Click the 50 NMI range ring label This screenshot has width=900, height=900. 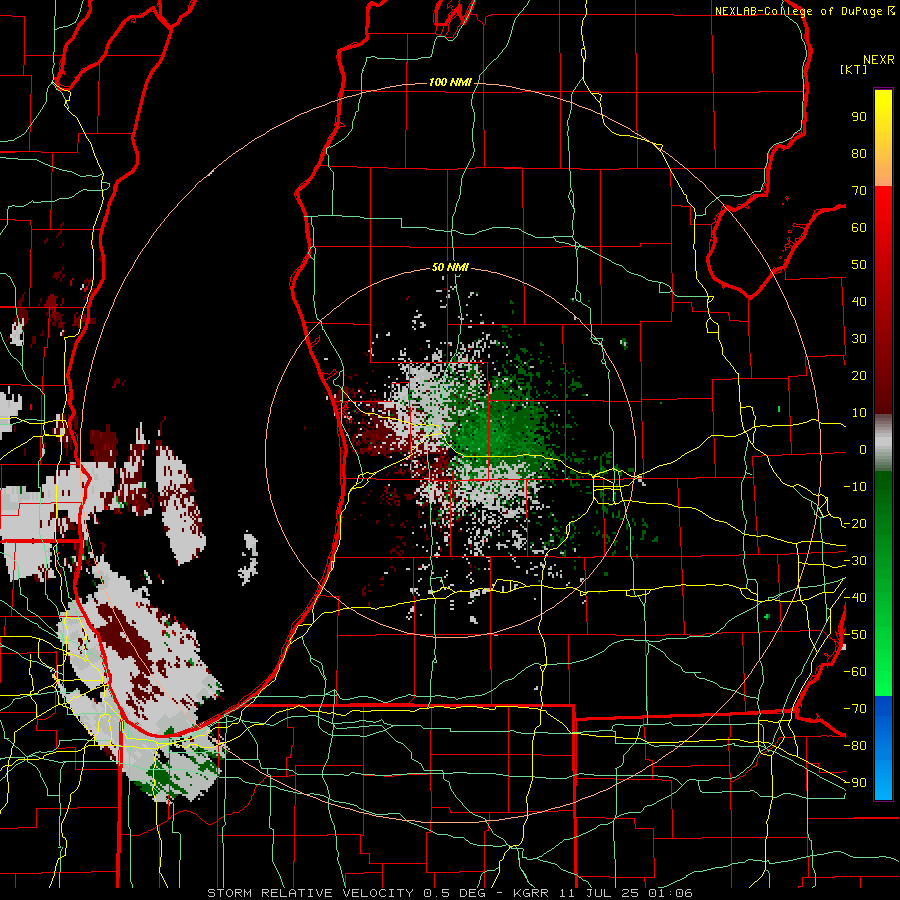tap(450, 267)
